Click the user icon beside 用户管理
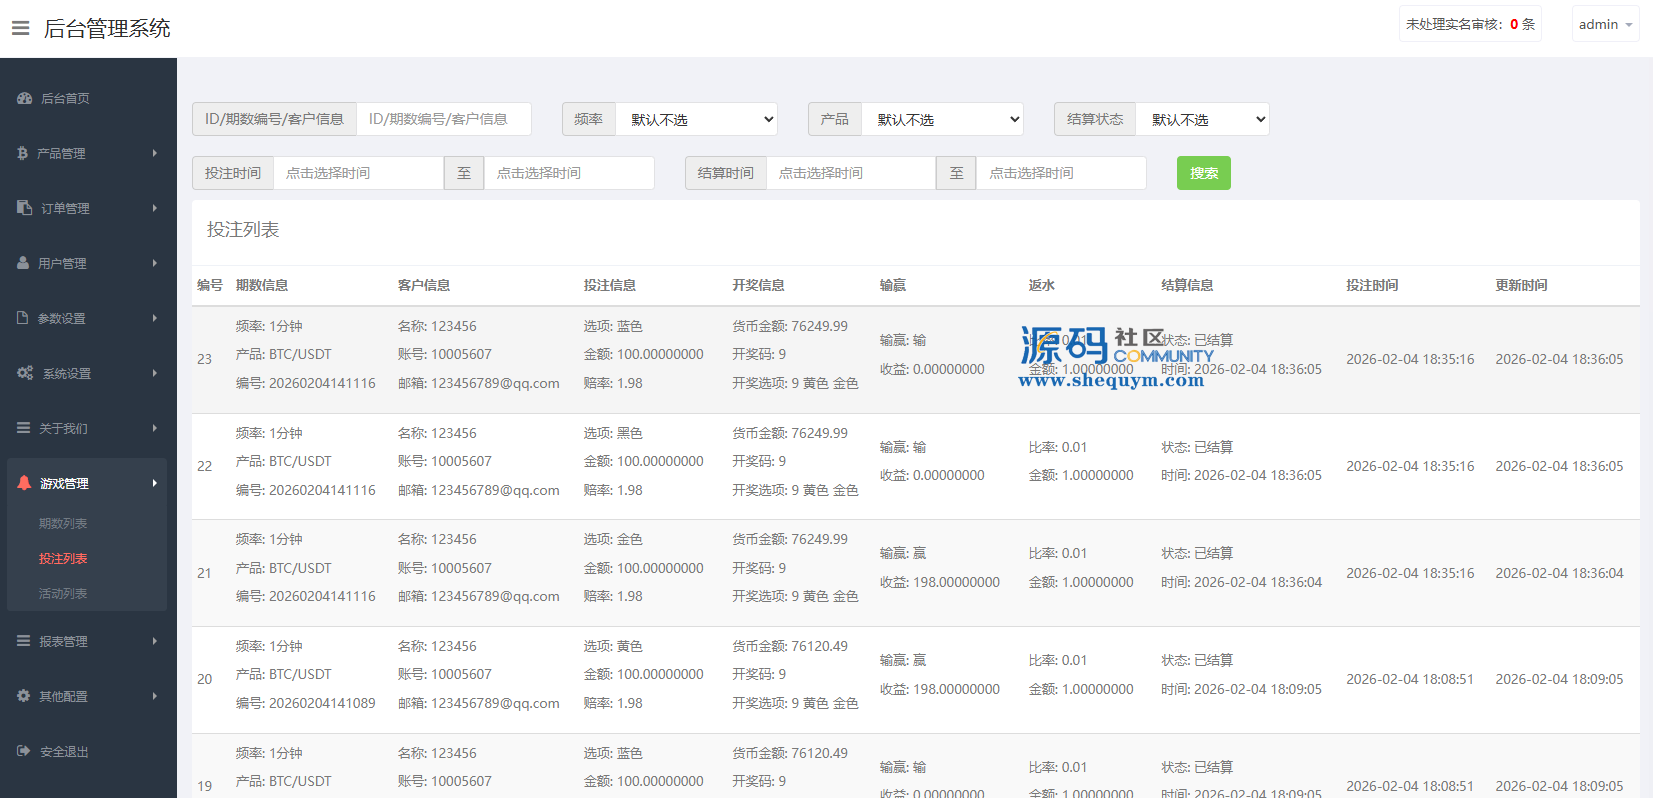1653x798 pixels. tap(23, 263)
